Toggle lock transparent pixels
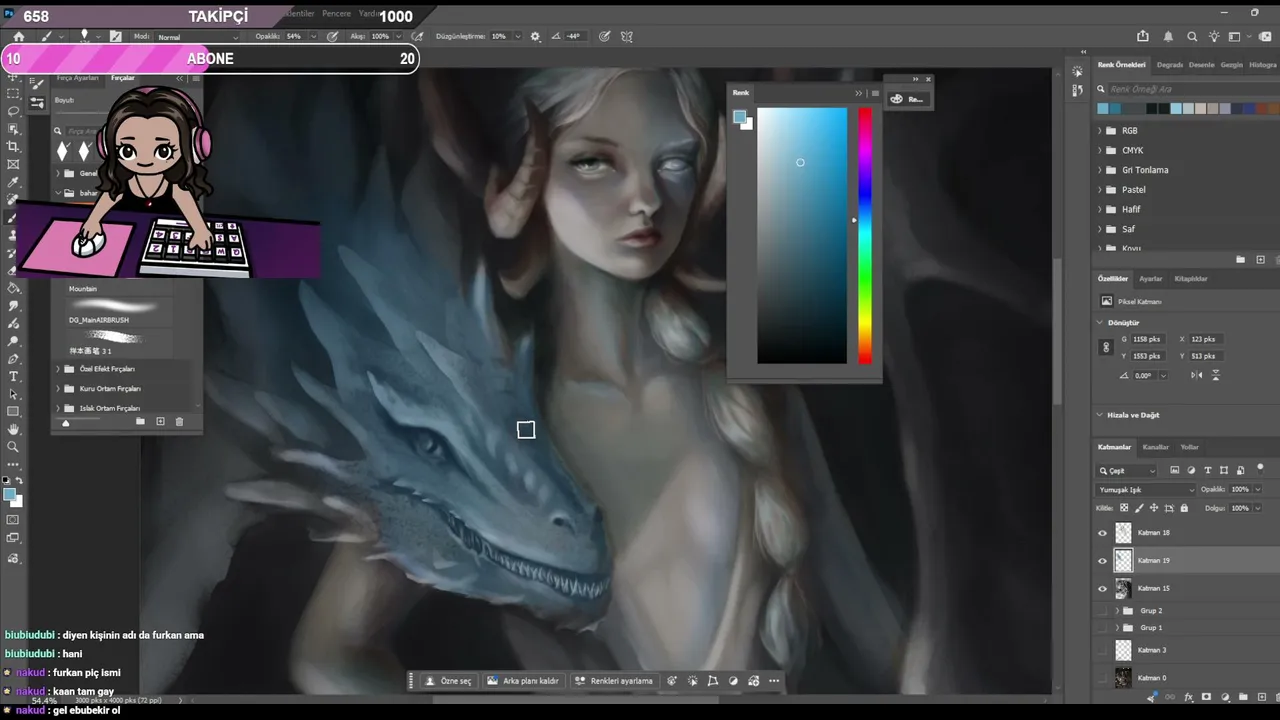This screenshot has width=1280, height=720. click(x=1124, y=508)
